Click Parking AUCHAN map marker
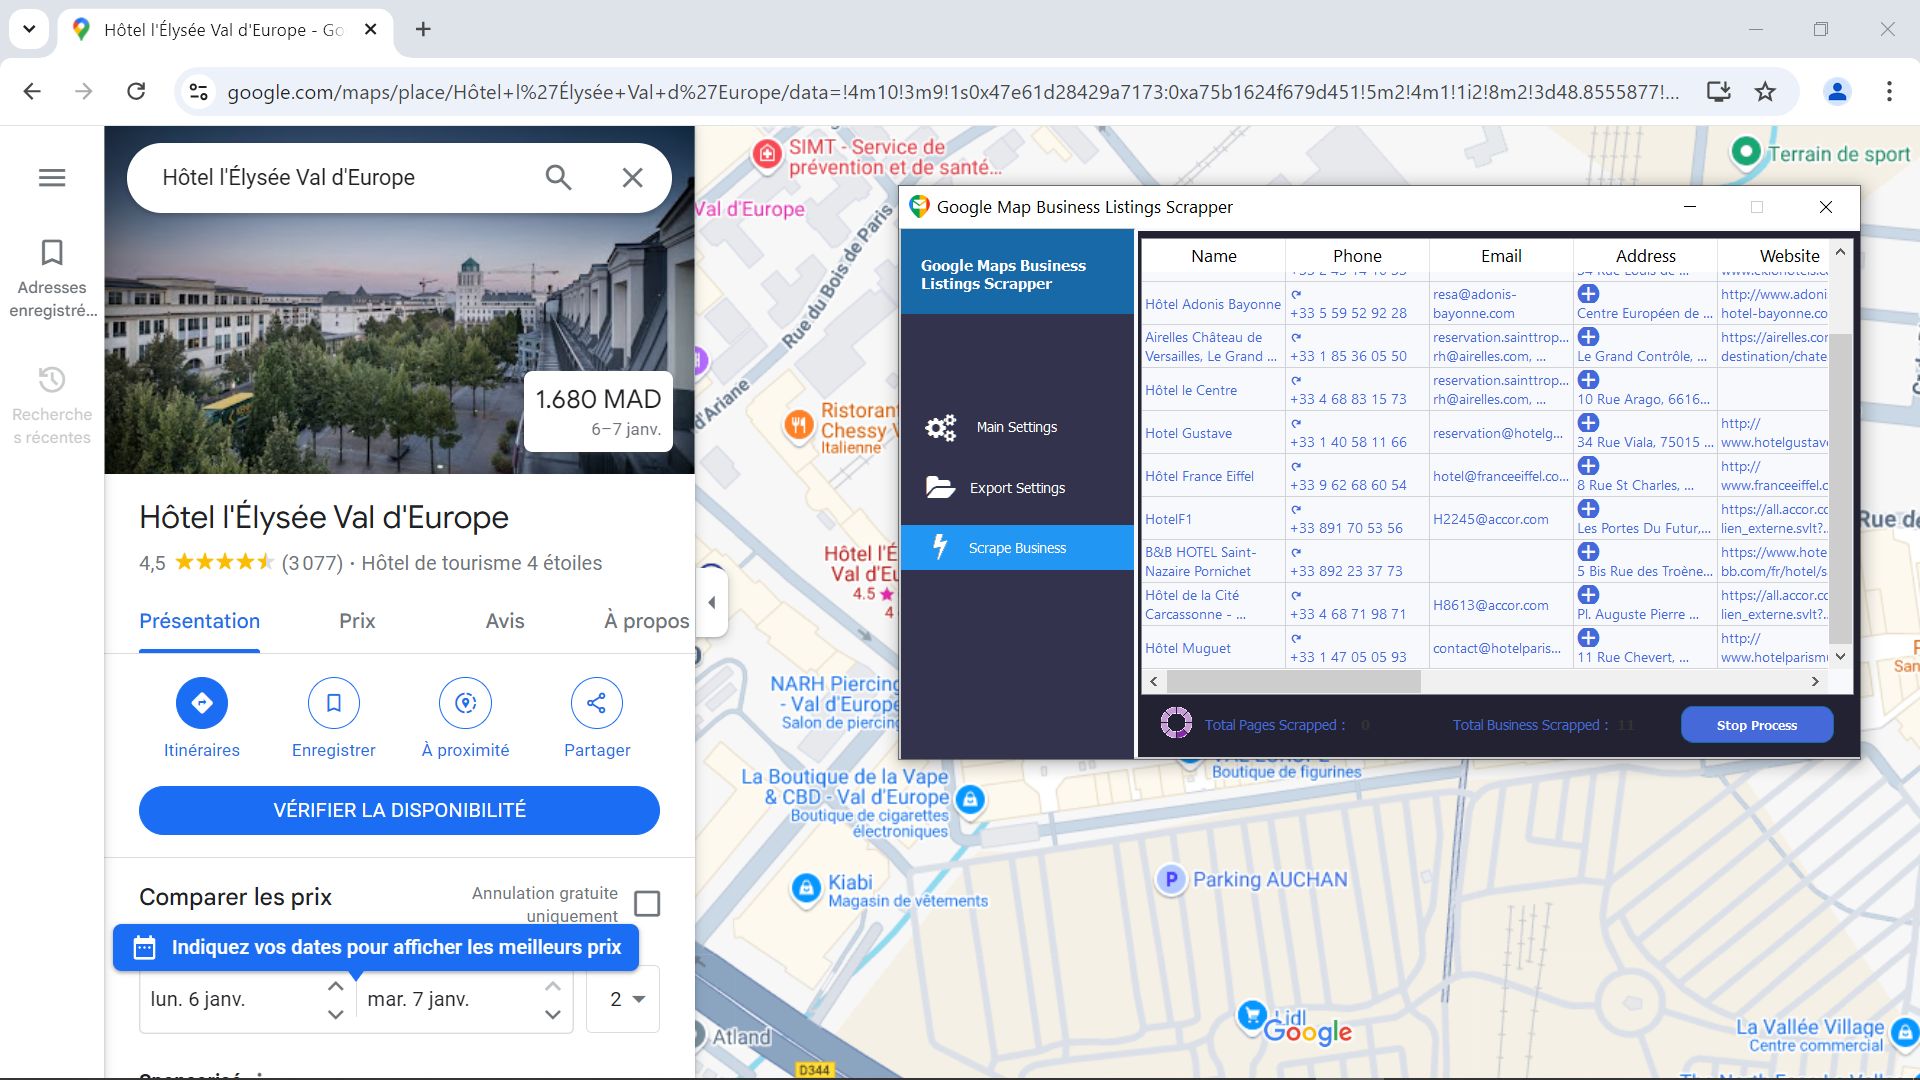This screenshot has width=1920, height=1080. pos(1170,879)
